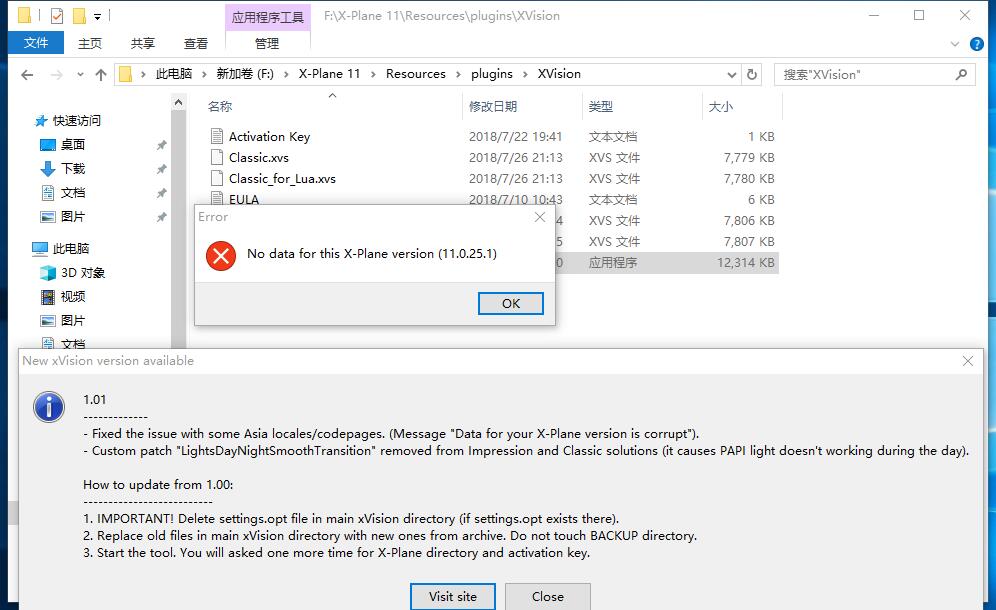
Task: Click 新加卷 (F:) in the breadcrumb
Action: coord(245,74)
